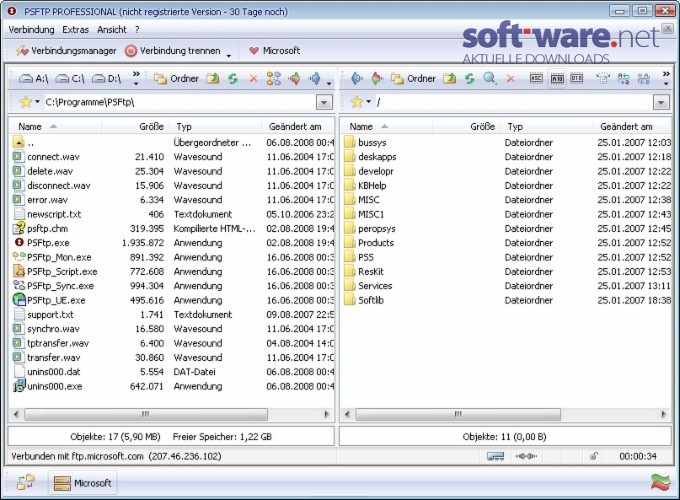Click the local pane horizontal scrollbar thumb
The height and width of the screenshot is (500, 680).
[146, 414]
